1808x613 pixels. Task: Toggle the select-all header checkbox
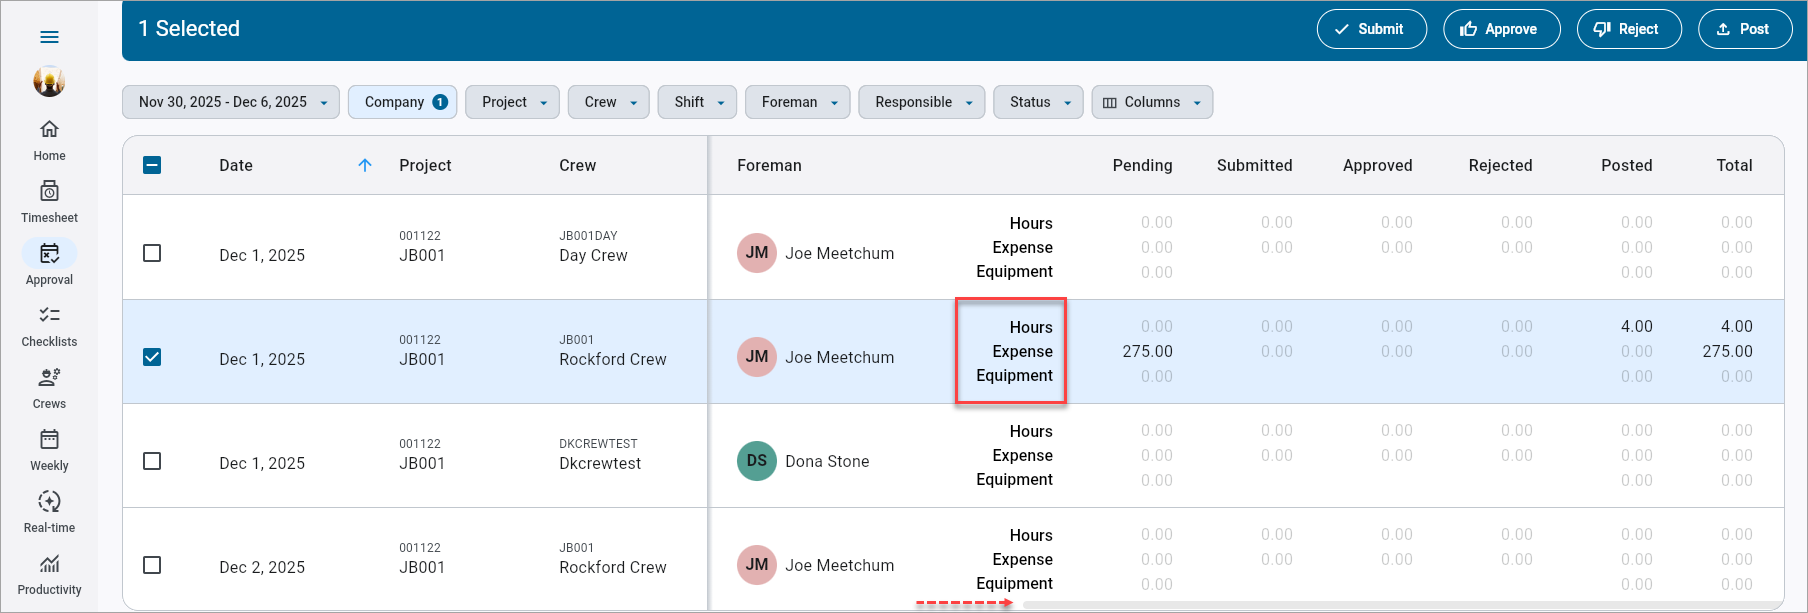tap(152, 165)
